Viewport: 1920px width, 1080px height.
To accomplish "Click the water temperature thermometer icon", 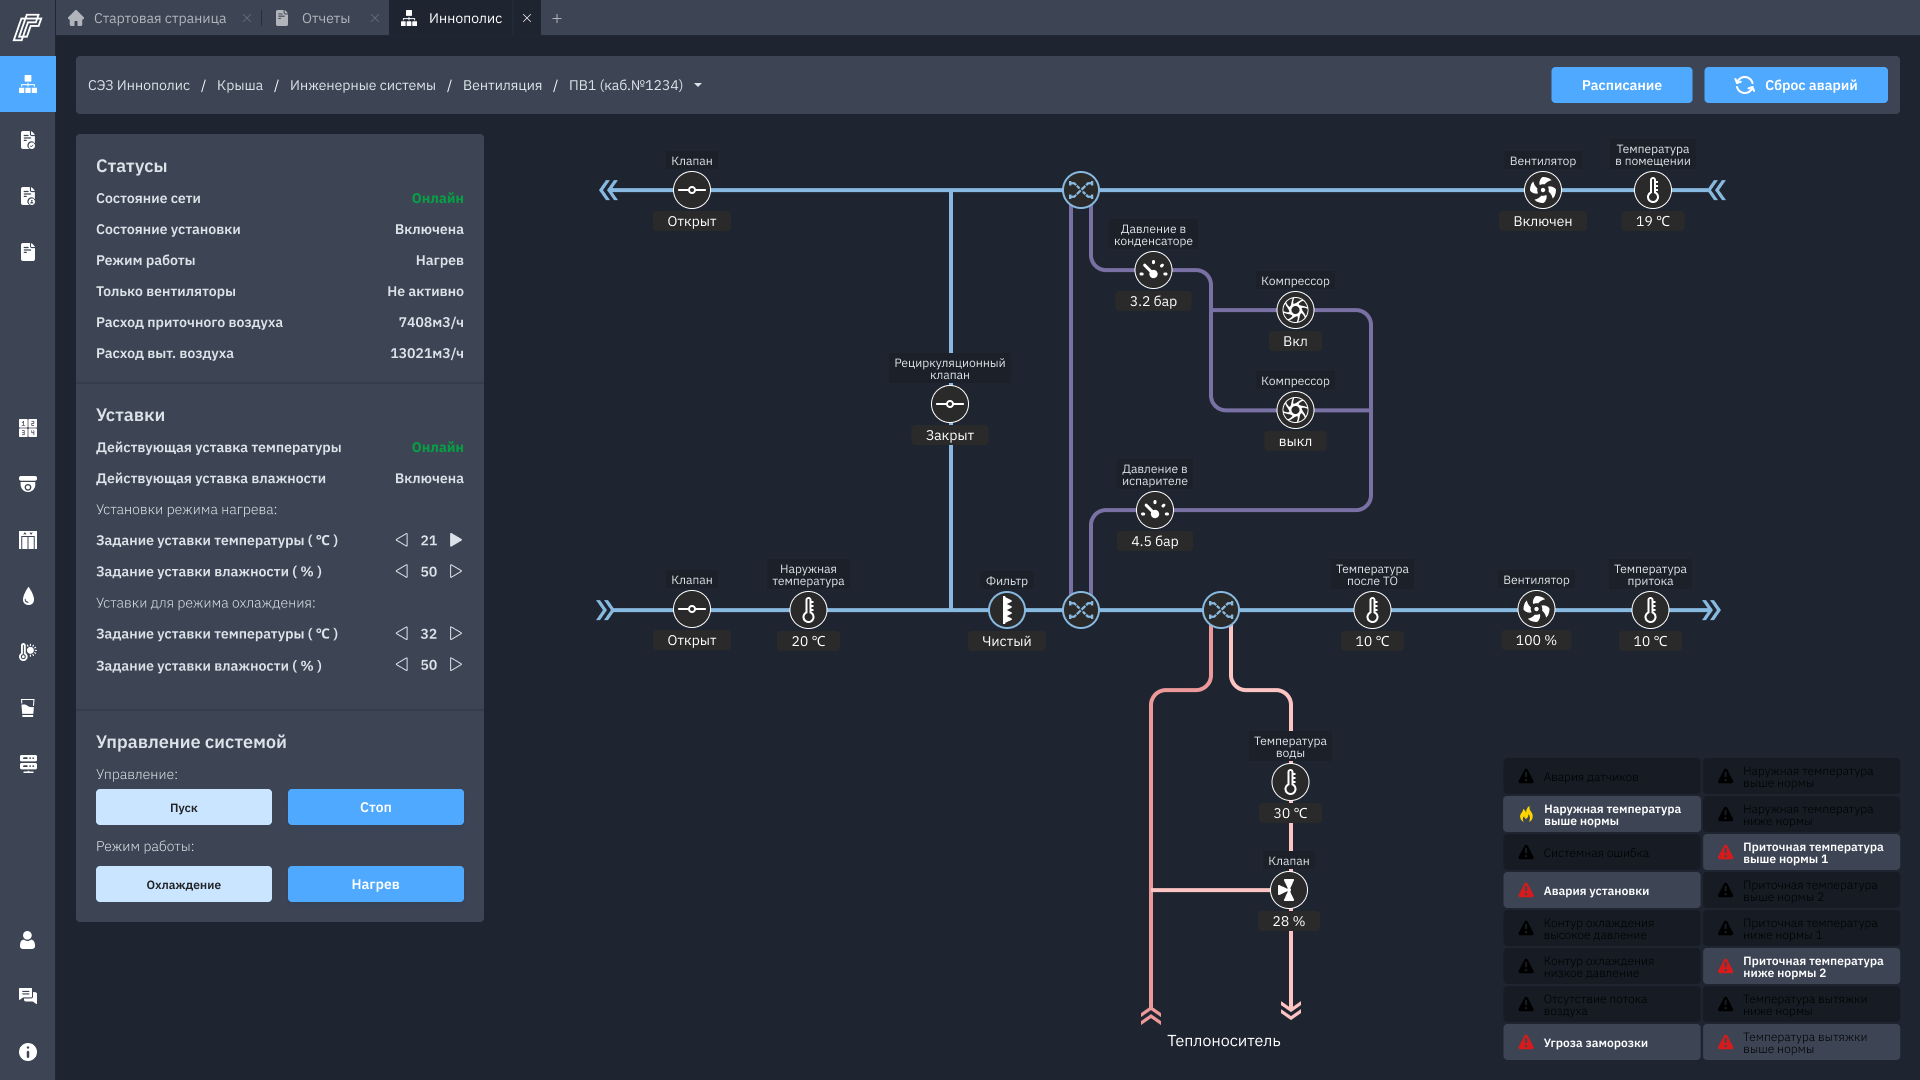I will click(1290, 782).
